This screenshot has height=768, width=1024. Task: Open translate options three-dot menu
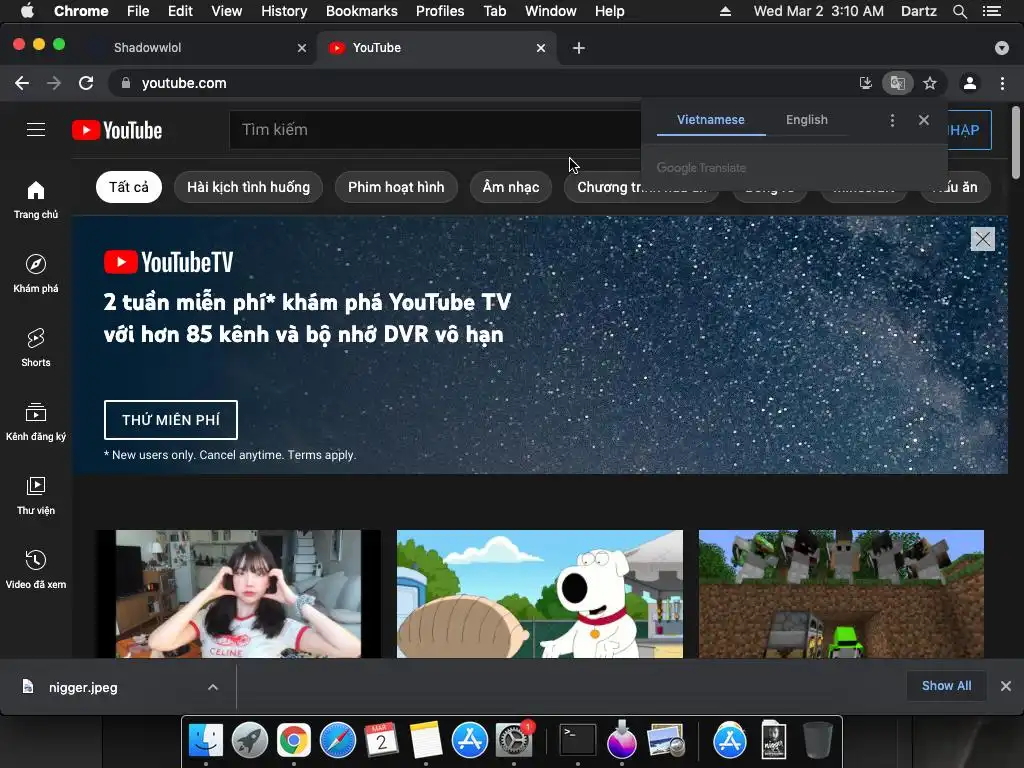pyautogui.click(x=892, y=120)
